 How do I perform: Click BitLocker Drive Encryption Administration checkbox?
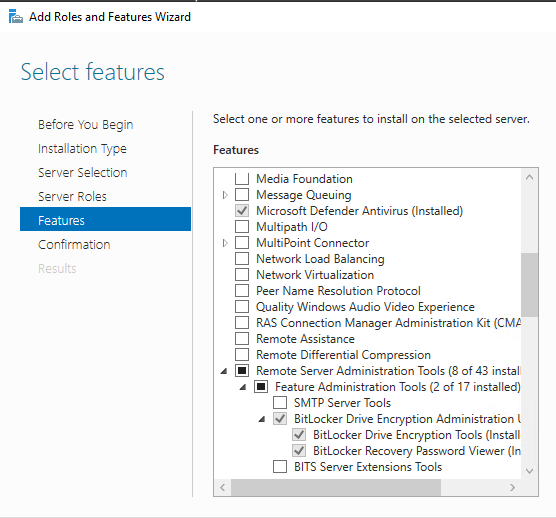280,419
